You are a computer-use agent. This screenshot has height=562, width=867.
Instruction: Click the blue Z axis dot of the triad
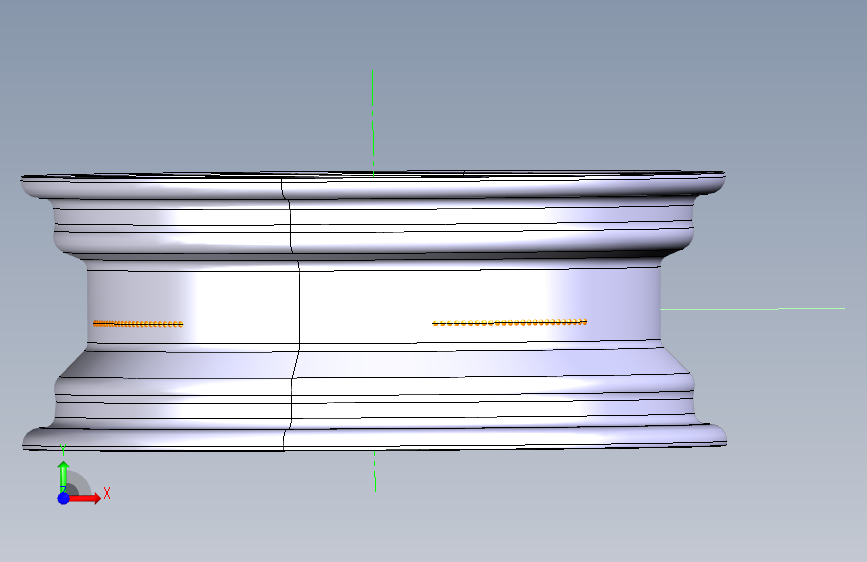click(64, 498)
